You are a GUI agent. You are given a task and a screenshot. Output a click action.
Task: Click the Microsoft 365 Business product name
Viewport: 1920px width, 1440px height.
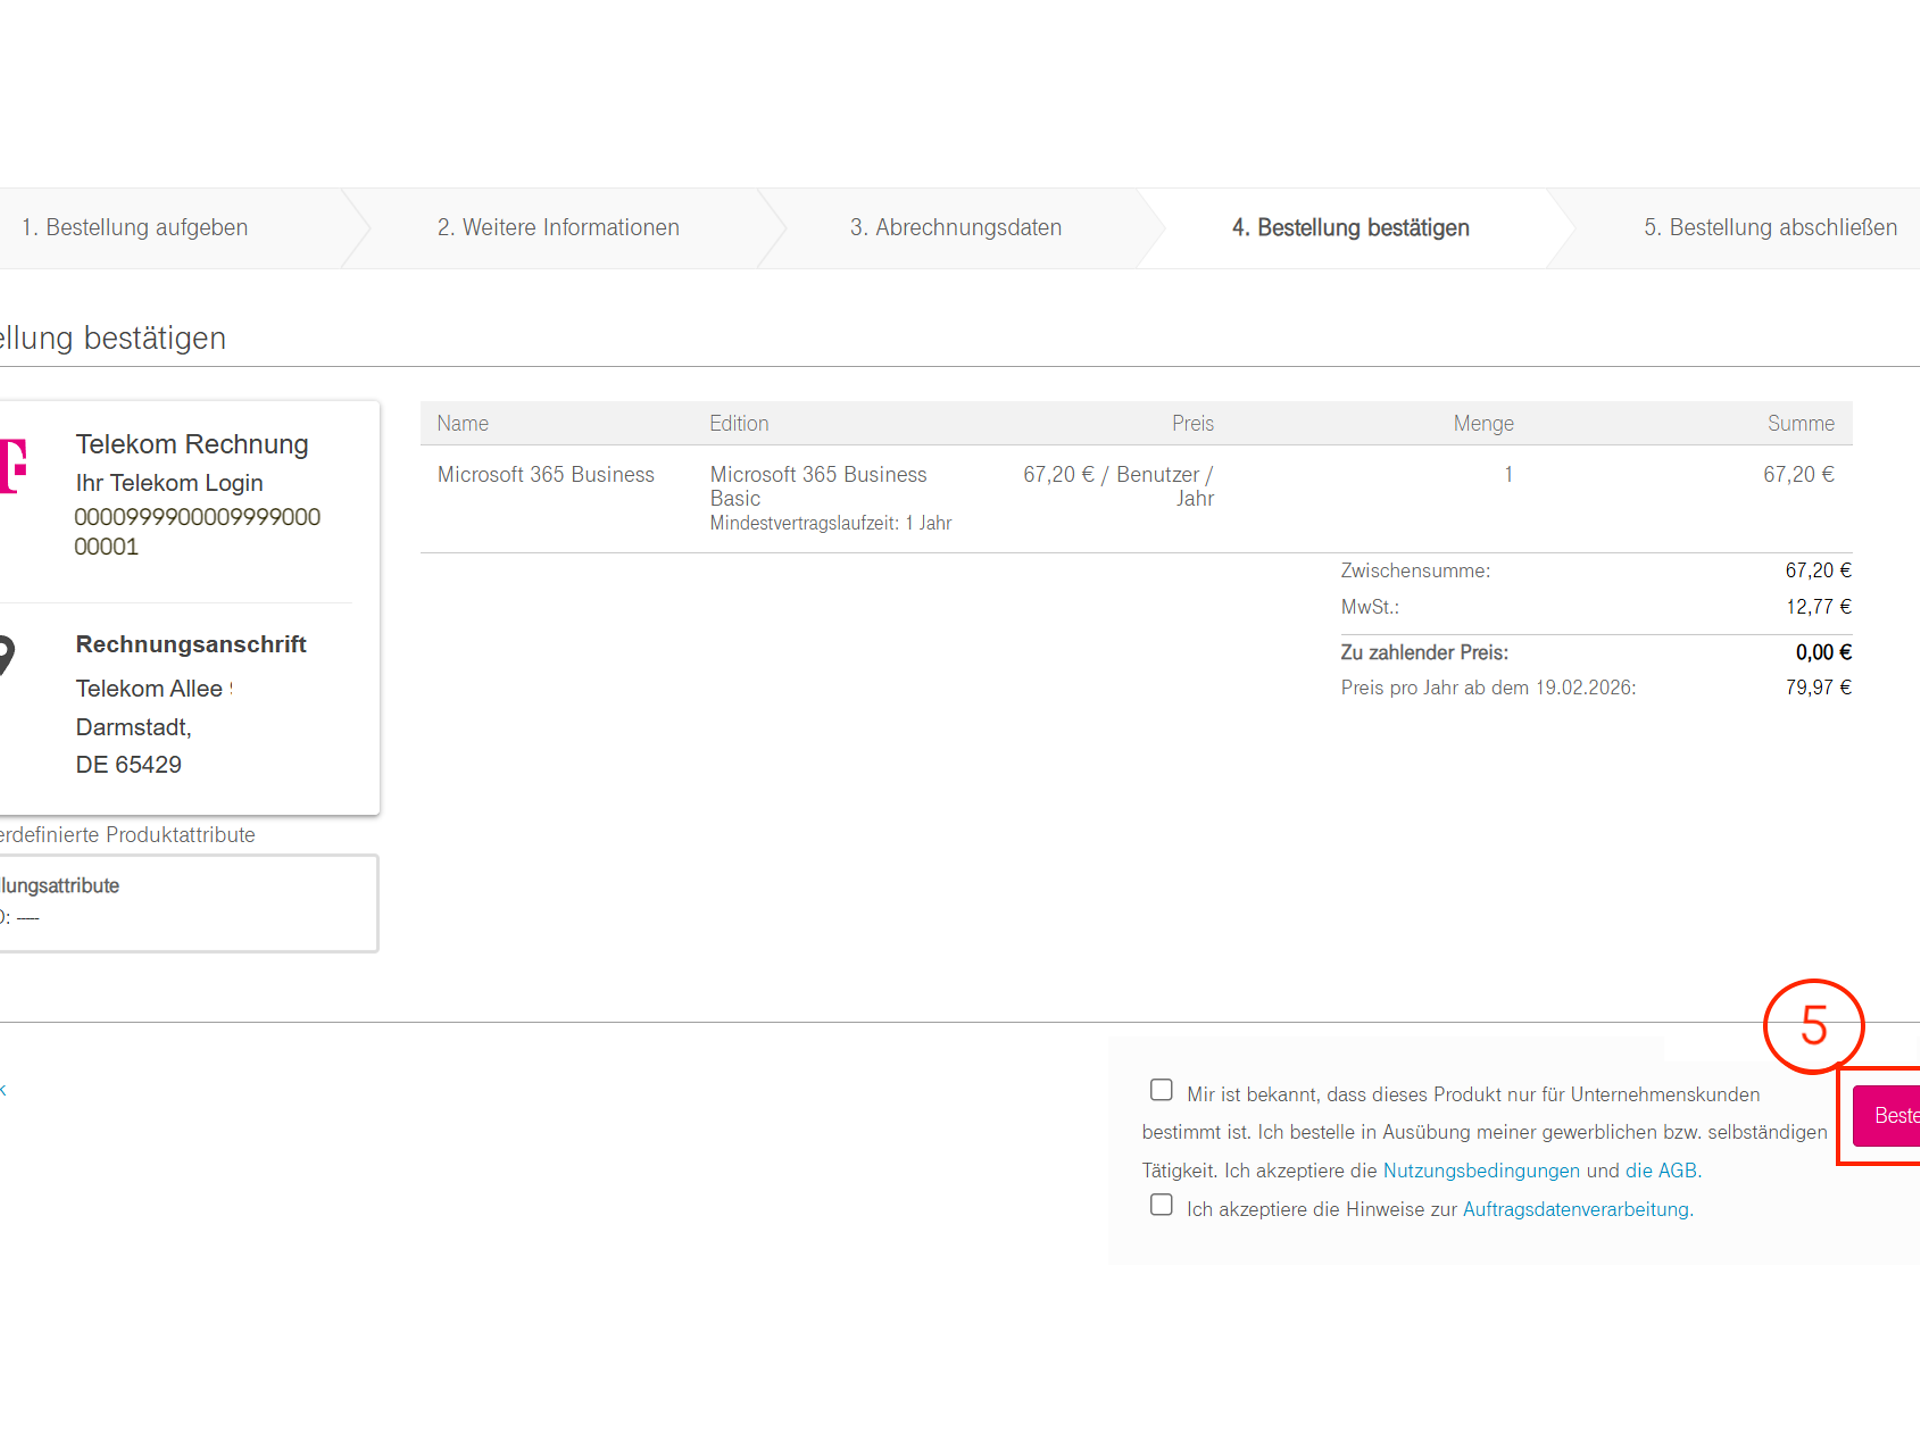click(x=545, y=475)
